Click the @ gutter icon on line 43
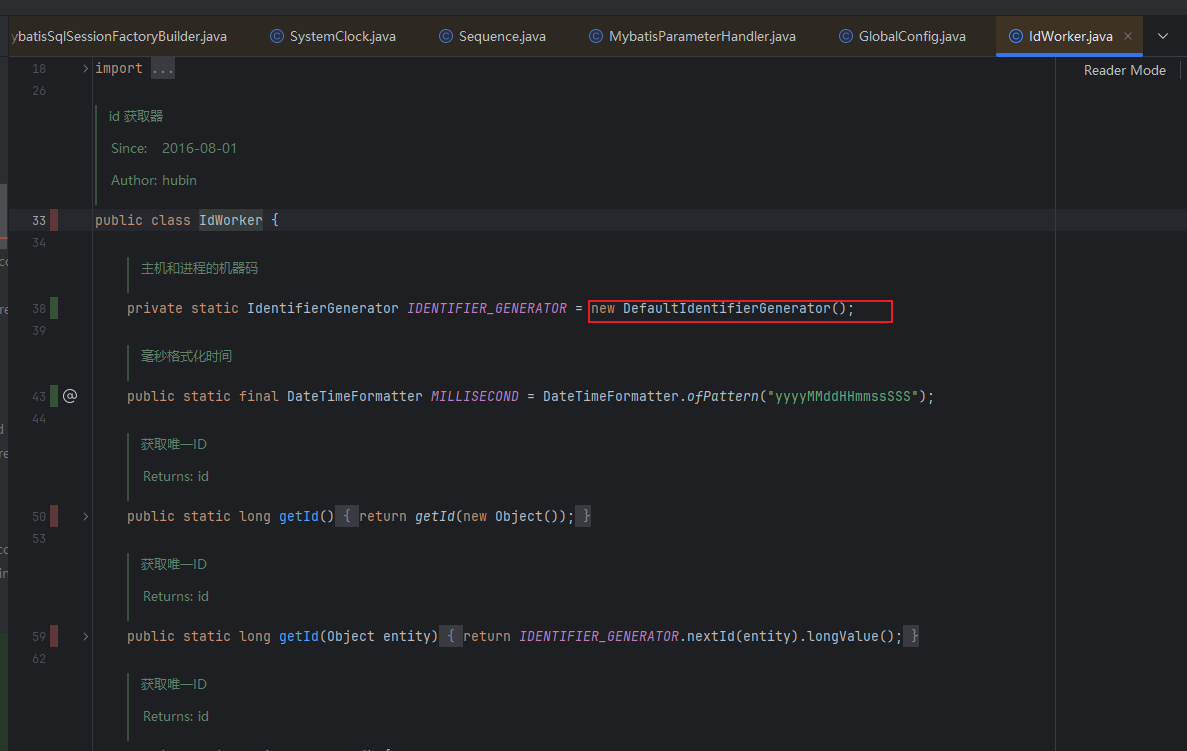Image resolution: width=1187 pixels, height=751 pixels. point(70,396)
